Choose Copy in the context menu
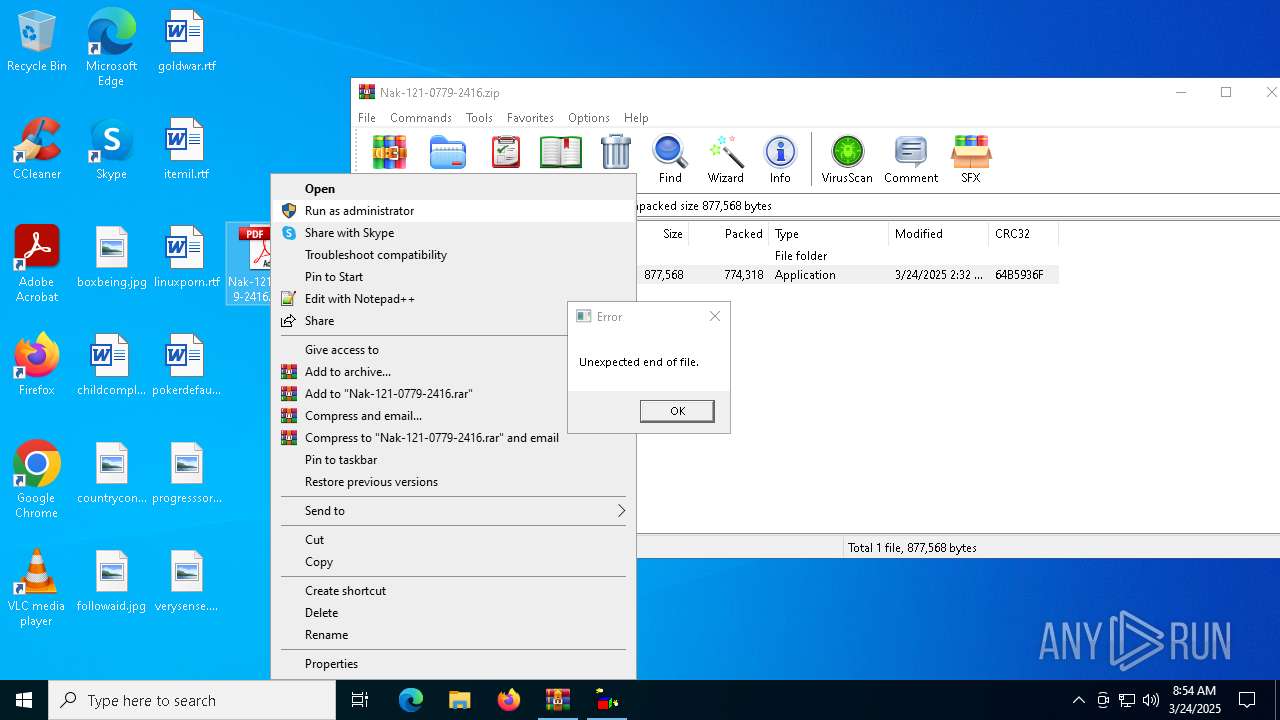The image size is (1280, 720). click(453, 562)
